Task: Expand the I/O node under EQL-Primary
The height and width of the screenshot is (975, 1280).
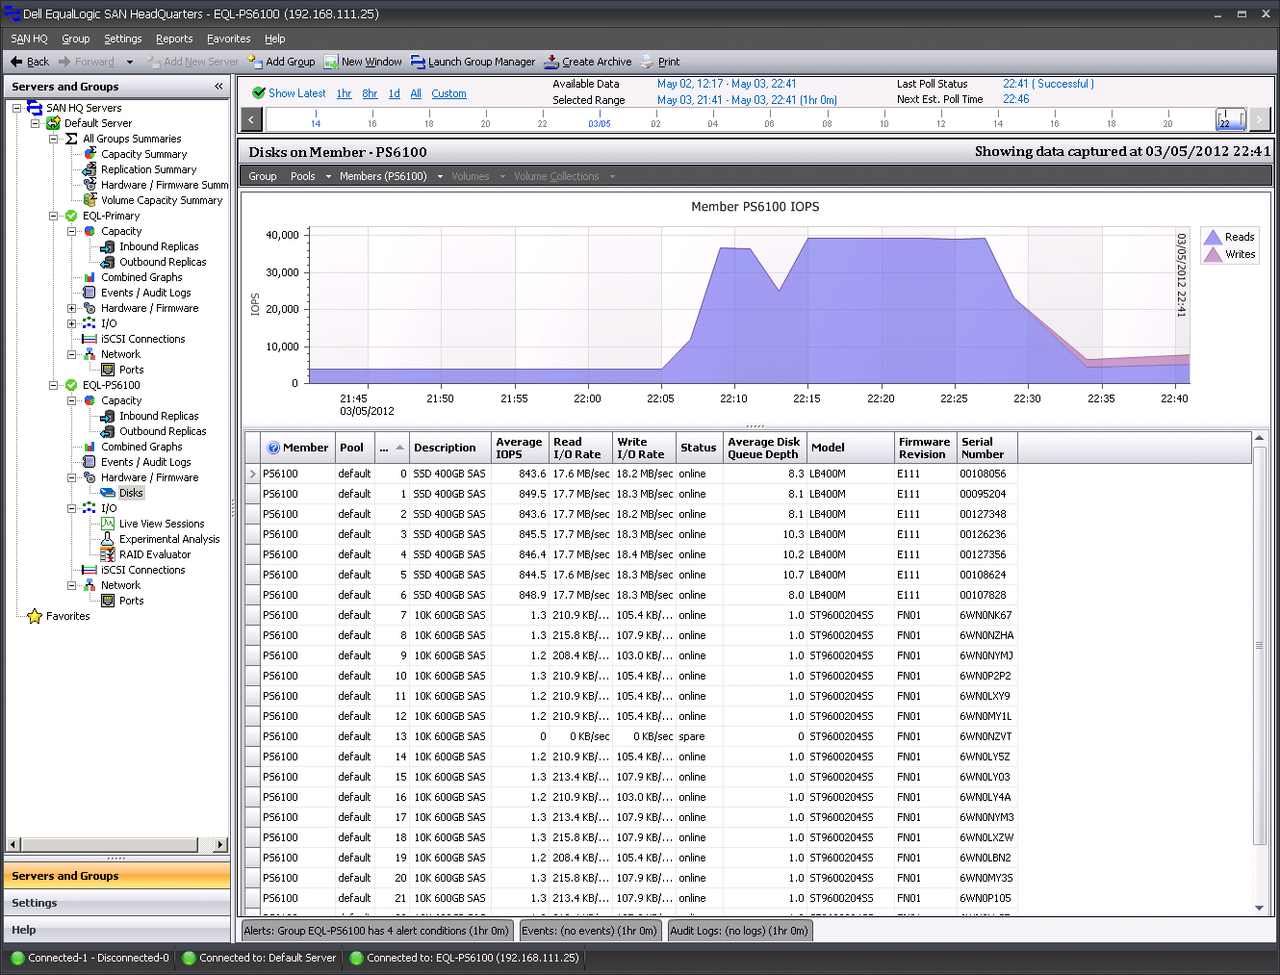Action: point(72,324)
